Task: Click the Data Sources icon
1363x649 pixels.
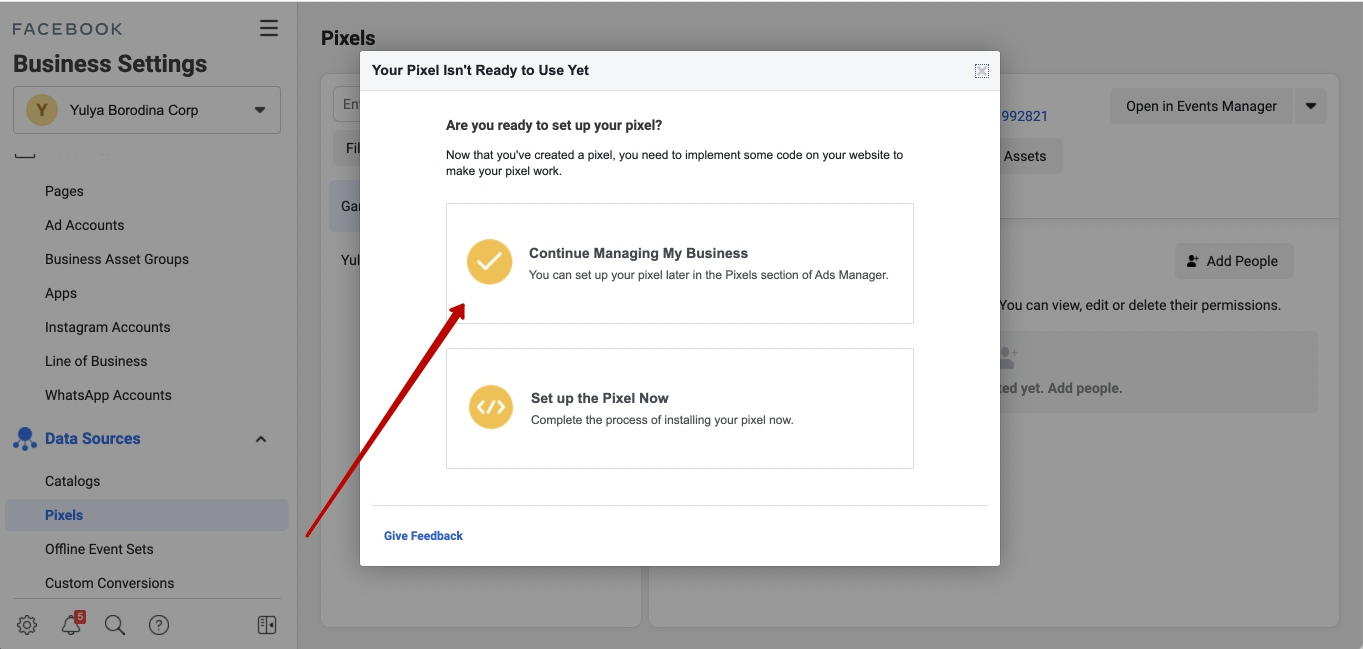Action: point(25,439)
